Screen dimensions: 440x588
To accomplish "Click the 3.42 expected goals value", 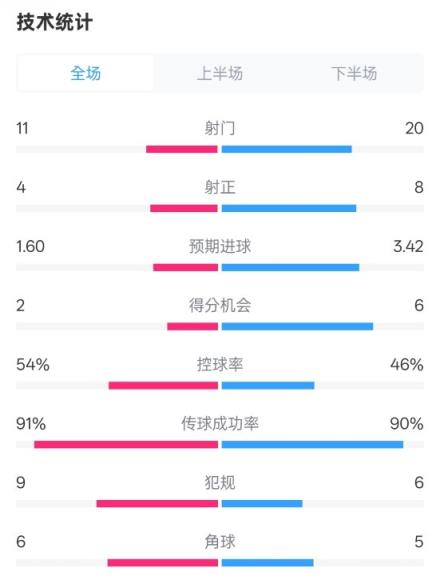I will [x=408, y=246].
